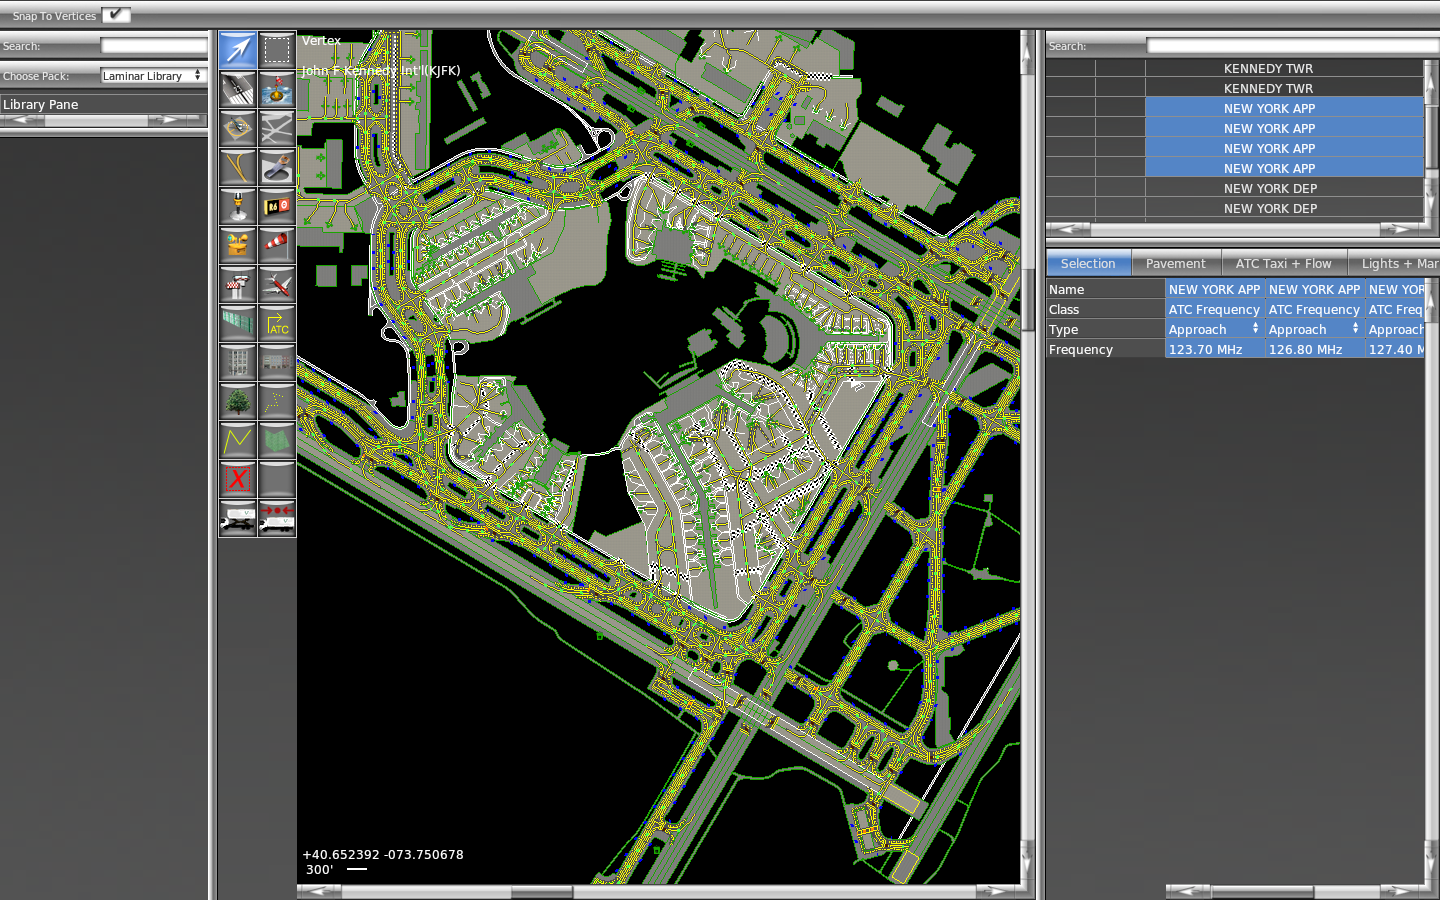Switch to the Pavement tab
This screenshot has width=1440, height=900.
[x=1175, y=264]
